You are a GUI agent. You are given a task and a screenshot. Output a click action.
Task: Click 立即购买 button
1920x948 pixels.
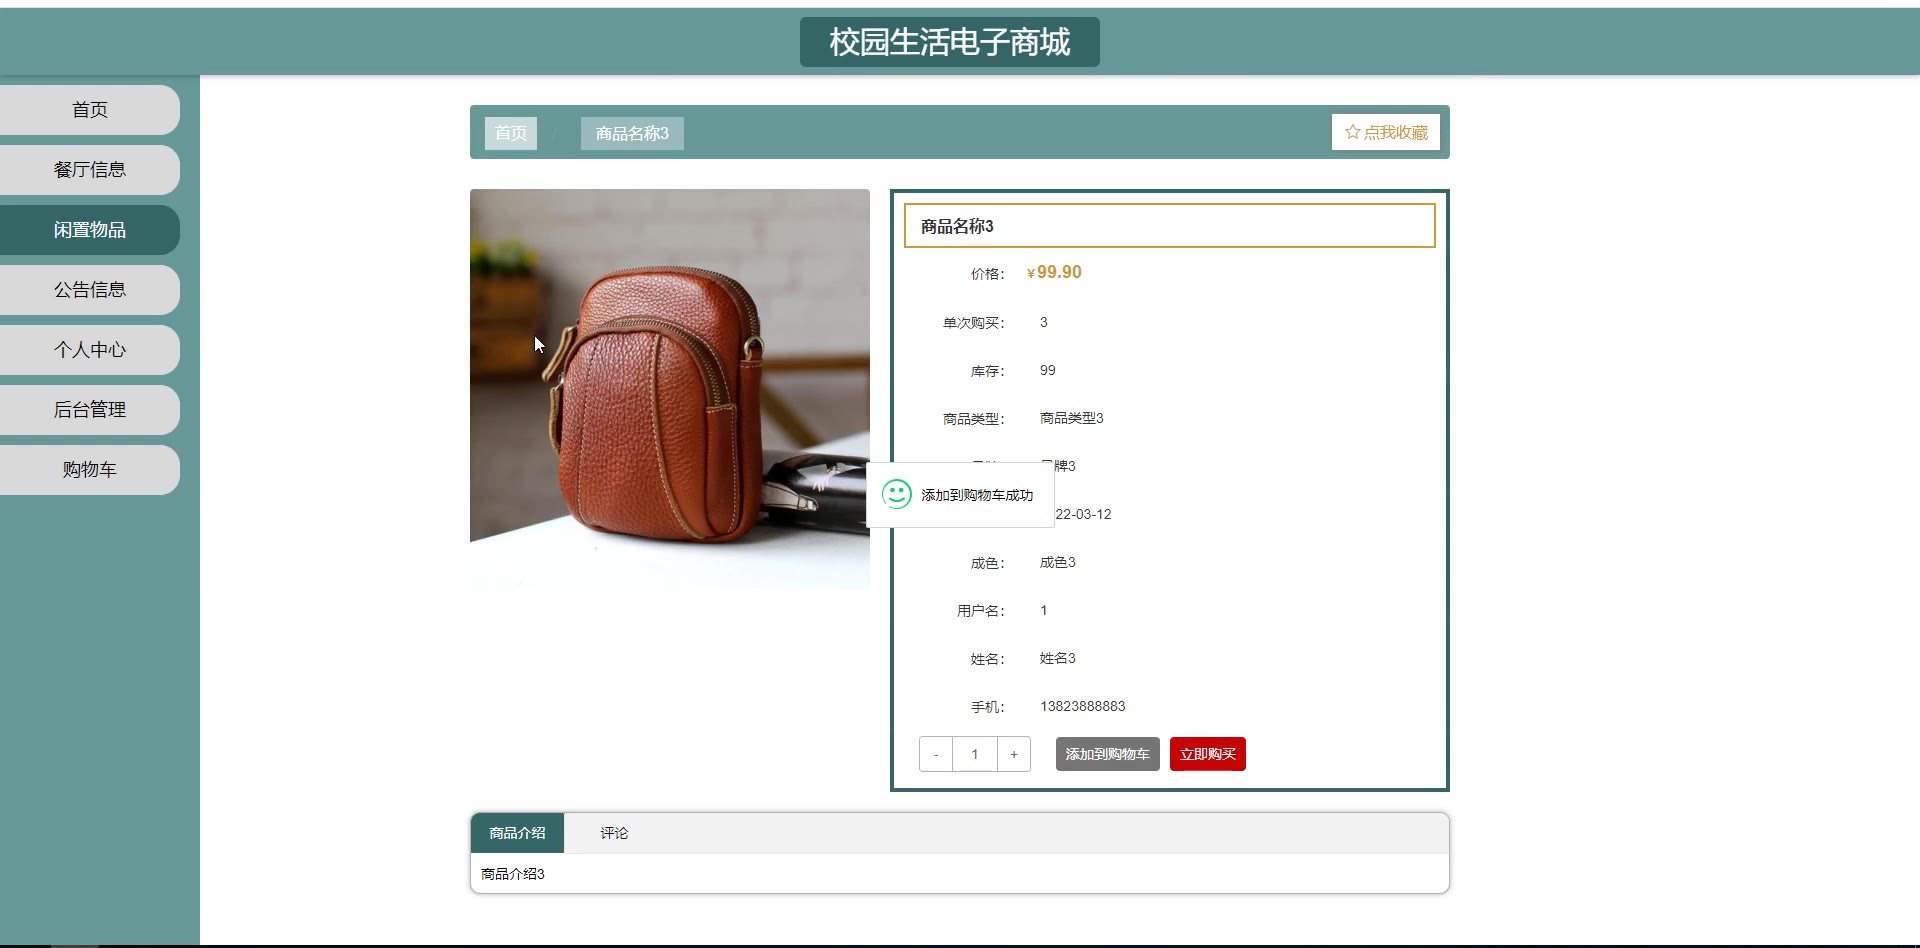tap(1208, 754)
